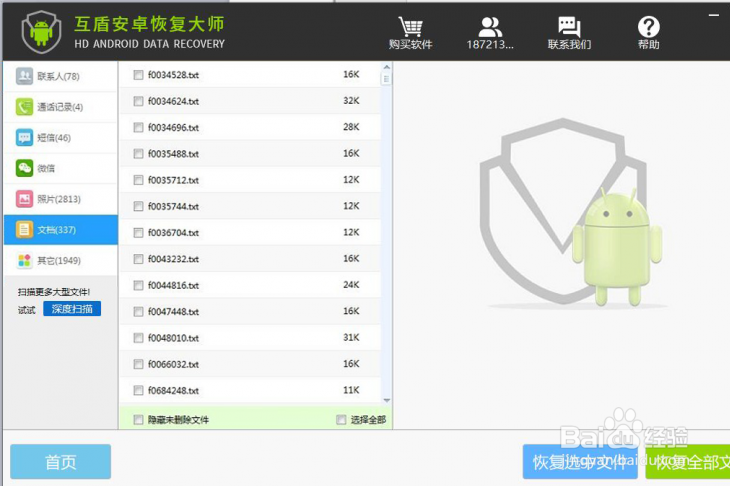The image size is (730, 486).
Task: Check the box for f0066032.txt
Action: (x=138, y=364)
